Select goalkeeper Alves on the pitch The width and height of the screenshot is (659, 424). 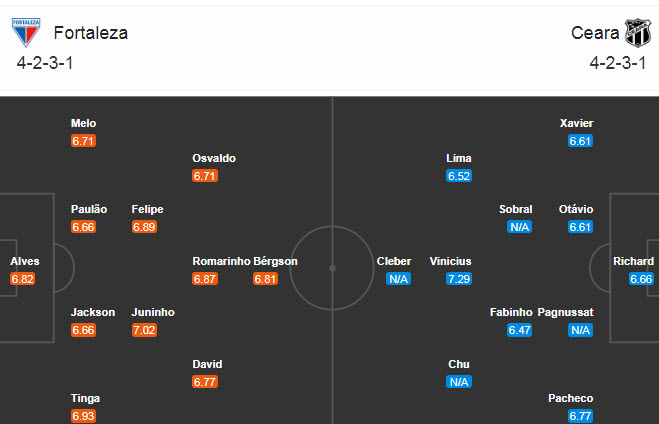tap(25, 261)
